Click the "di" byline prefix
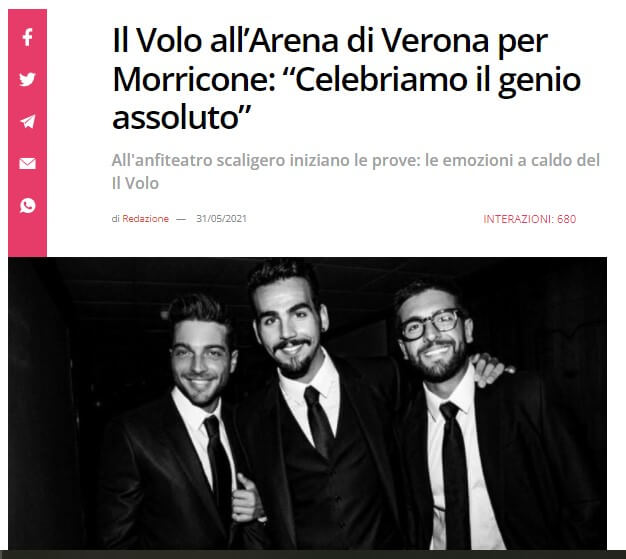626x559 pixels. 115,219
